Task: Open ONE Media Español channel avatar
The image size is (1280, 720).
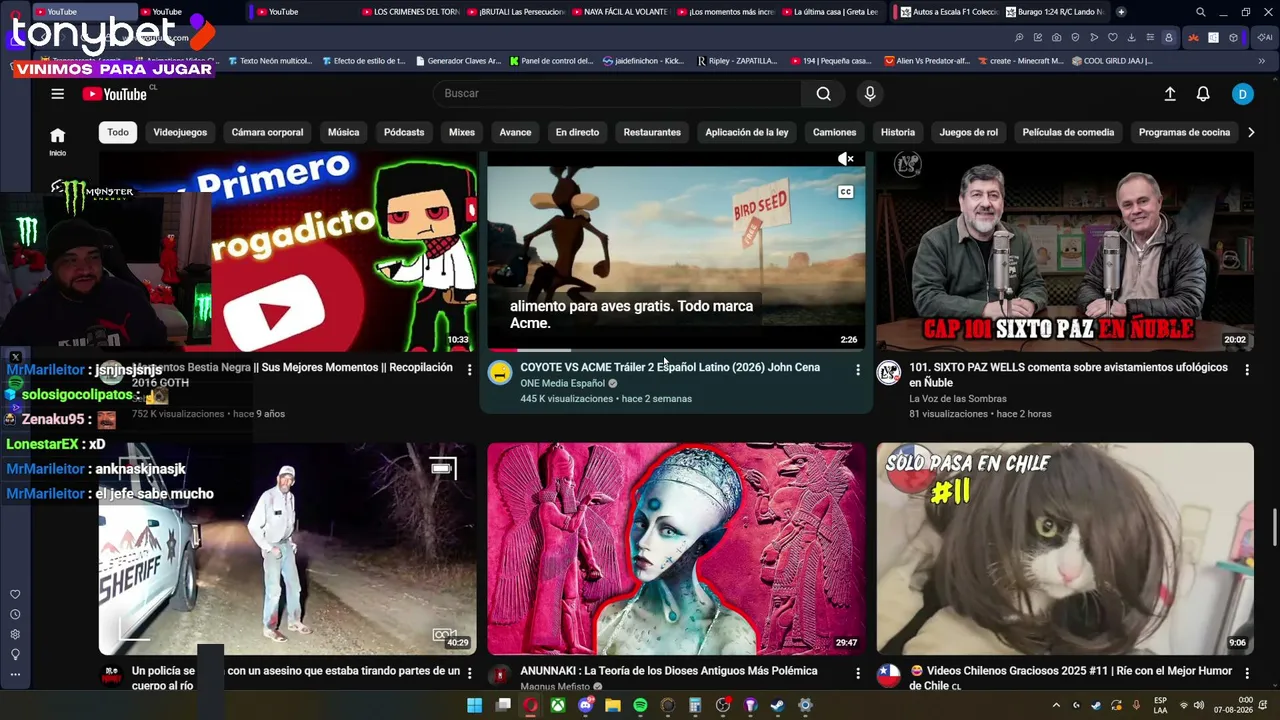Action: pyautogui.click(x=500, y=373)
